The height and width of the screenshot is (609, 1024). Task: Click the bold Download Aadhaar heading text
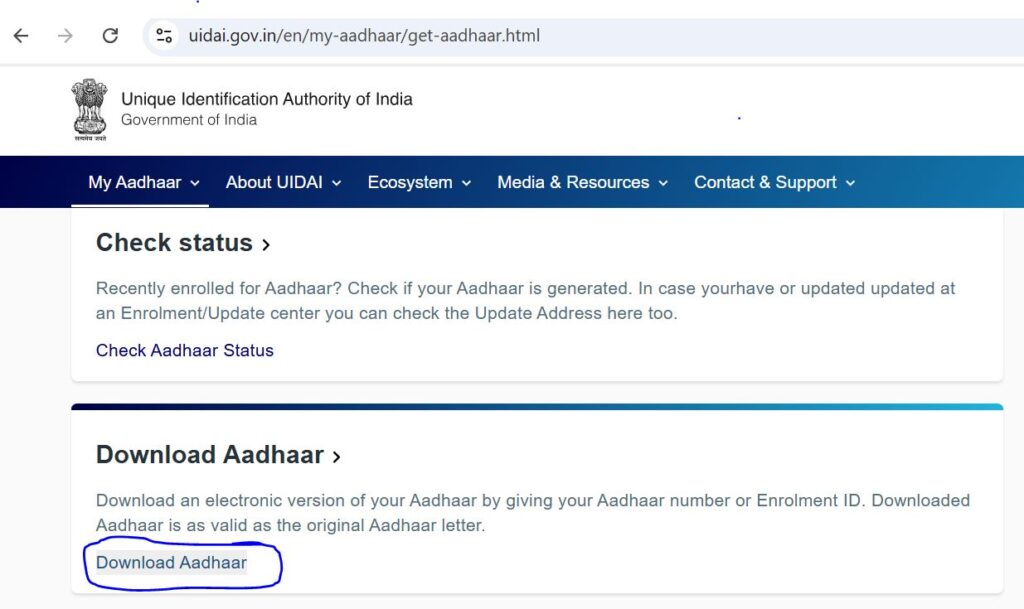[209, 455]
